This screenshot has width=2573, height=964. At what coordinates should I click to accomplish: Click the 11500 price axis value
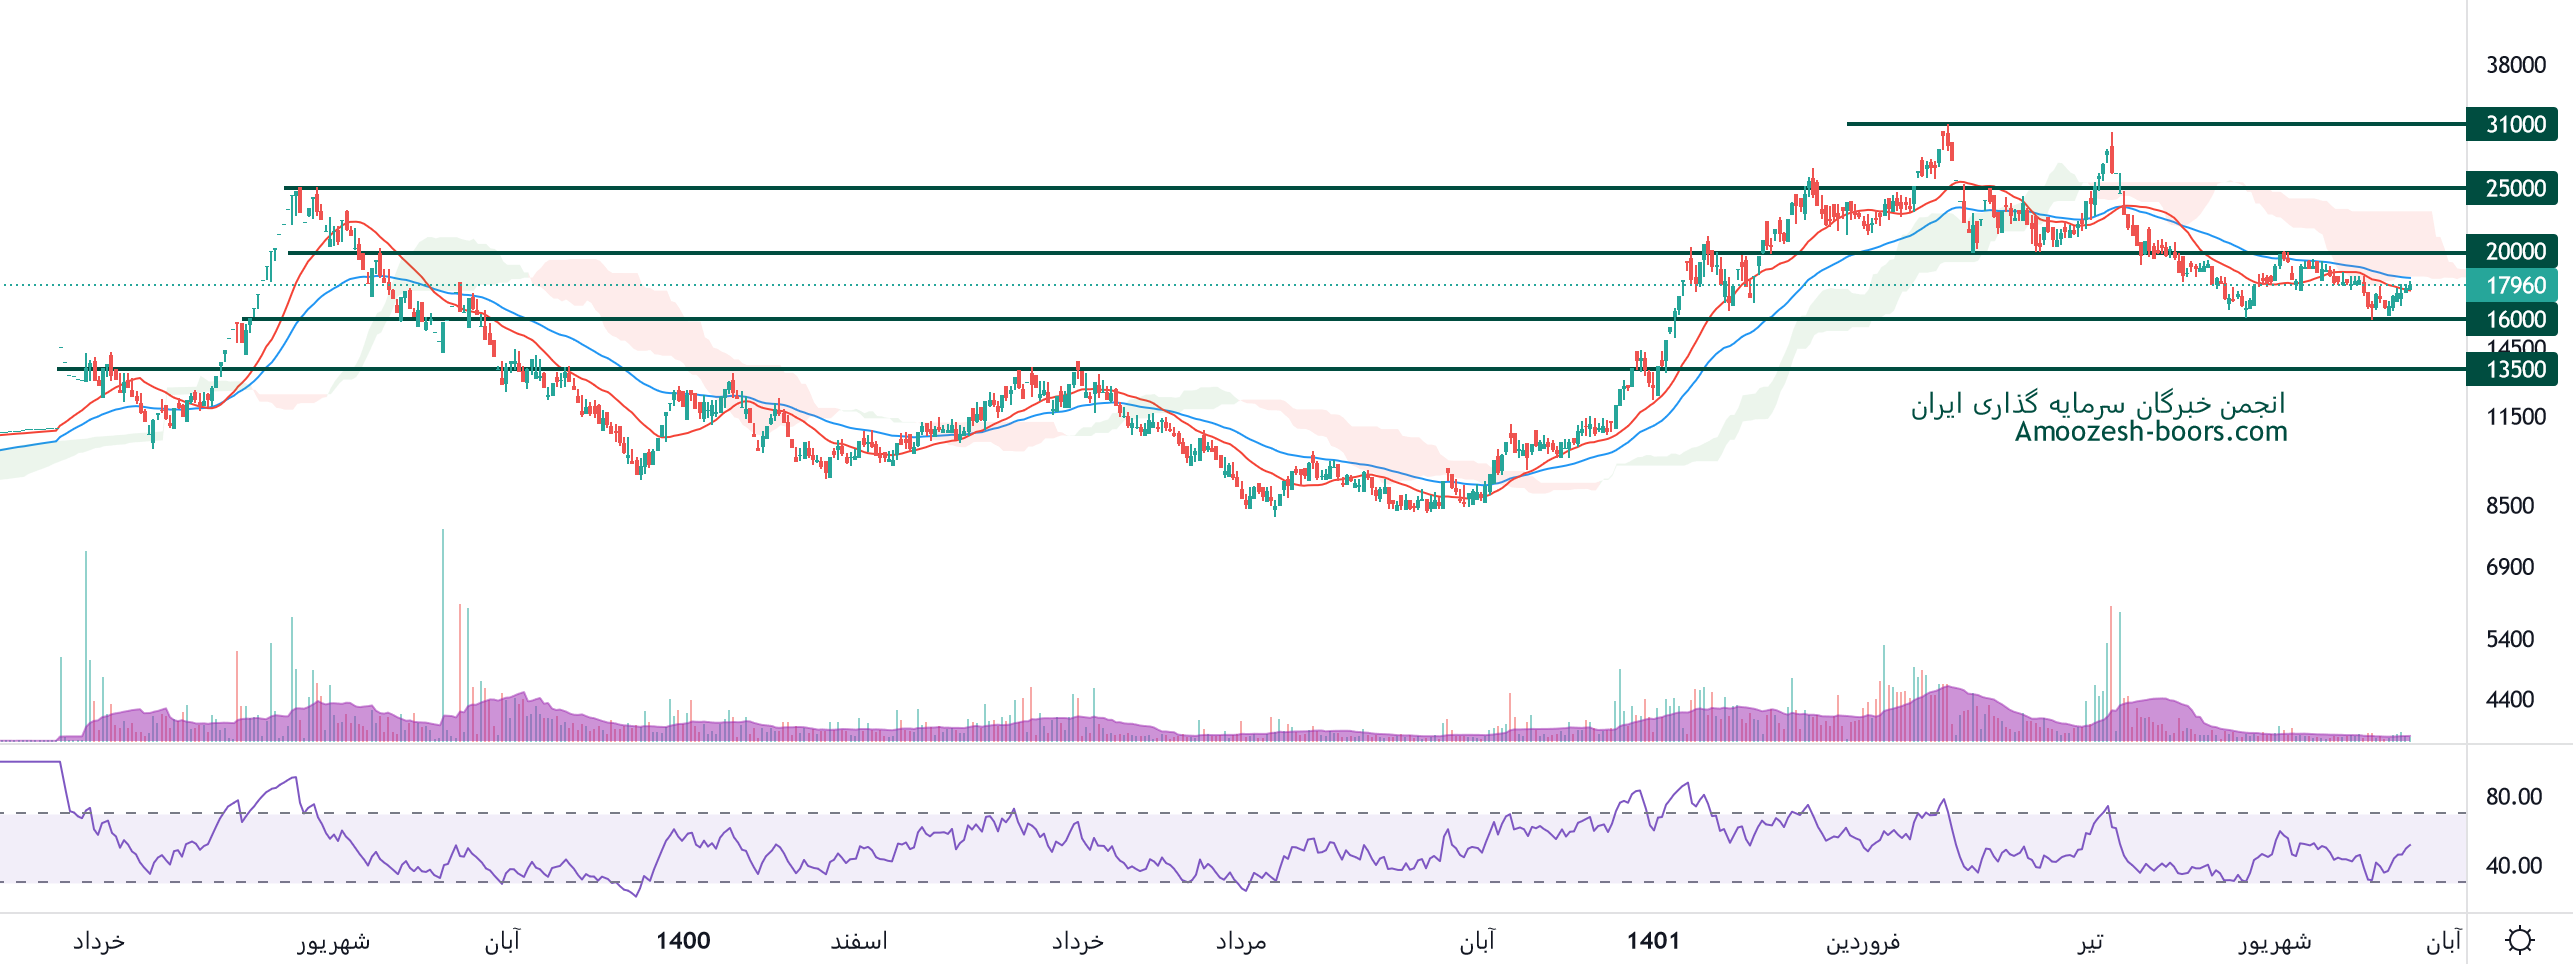pyautogui.click(x=2515, y=417)
